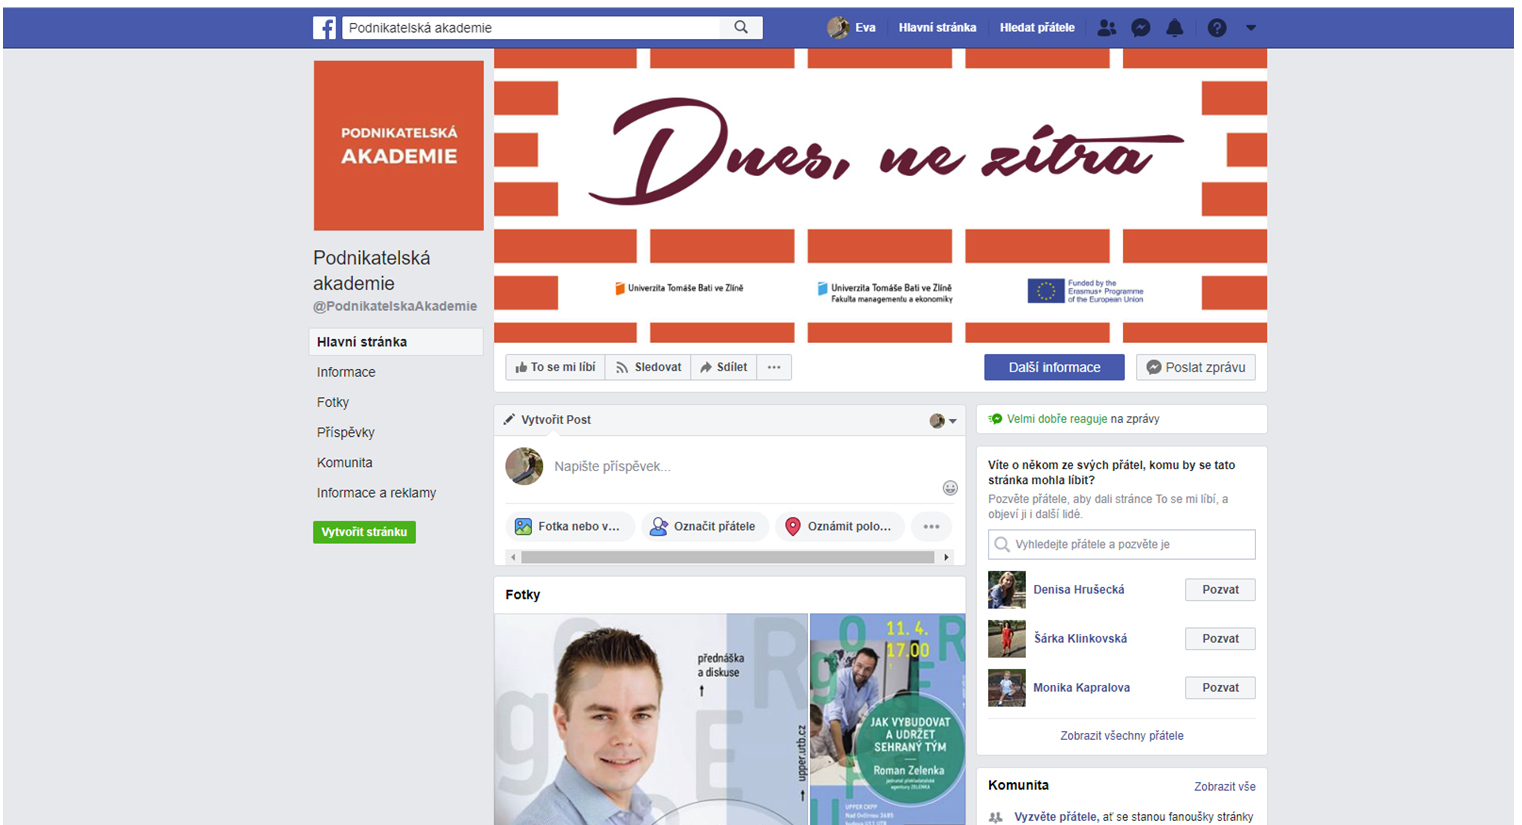Image resolution: width=1522 pixels, height=825 pixels.
Task: Toggle Sledovat to follow the page
Action: coord(648,368)
